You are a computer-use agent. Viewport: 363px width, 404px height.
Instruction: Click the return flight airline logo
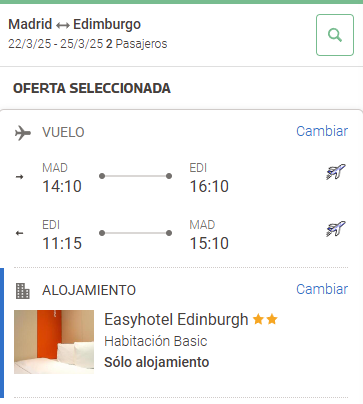click(336, 229)
